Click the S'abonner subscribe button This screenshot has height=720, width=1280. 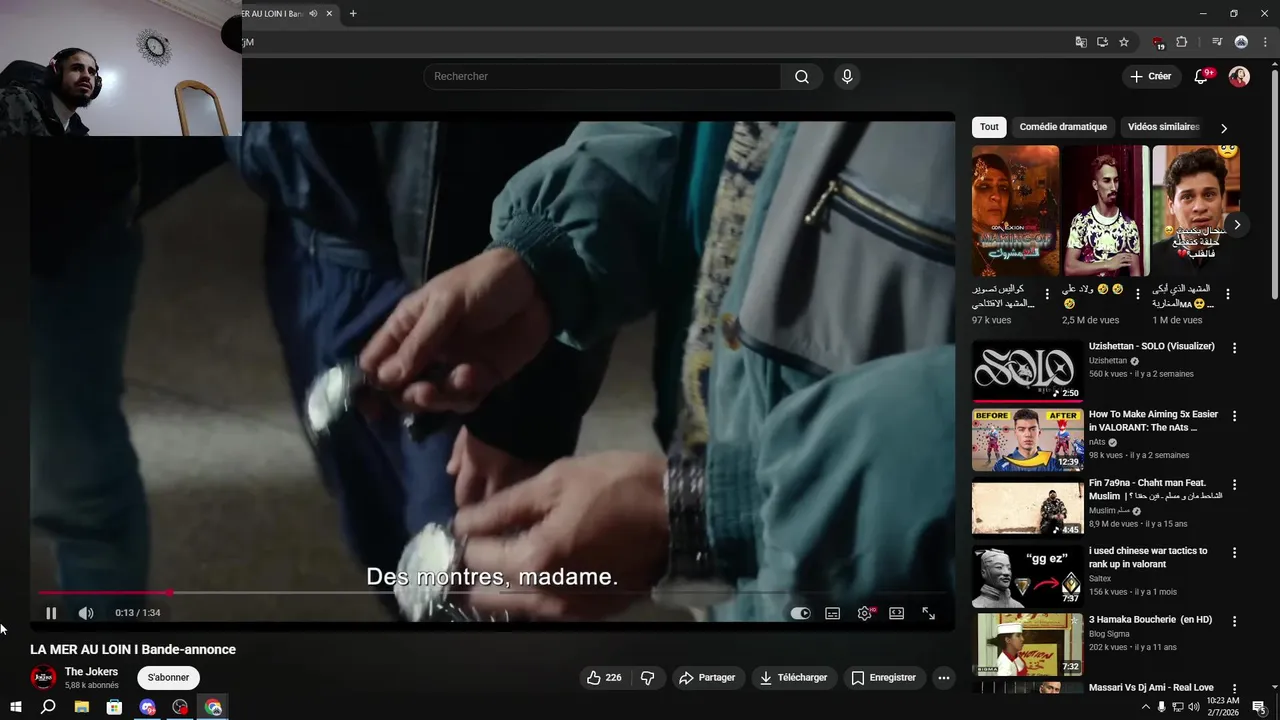(168, 678)
